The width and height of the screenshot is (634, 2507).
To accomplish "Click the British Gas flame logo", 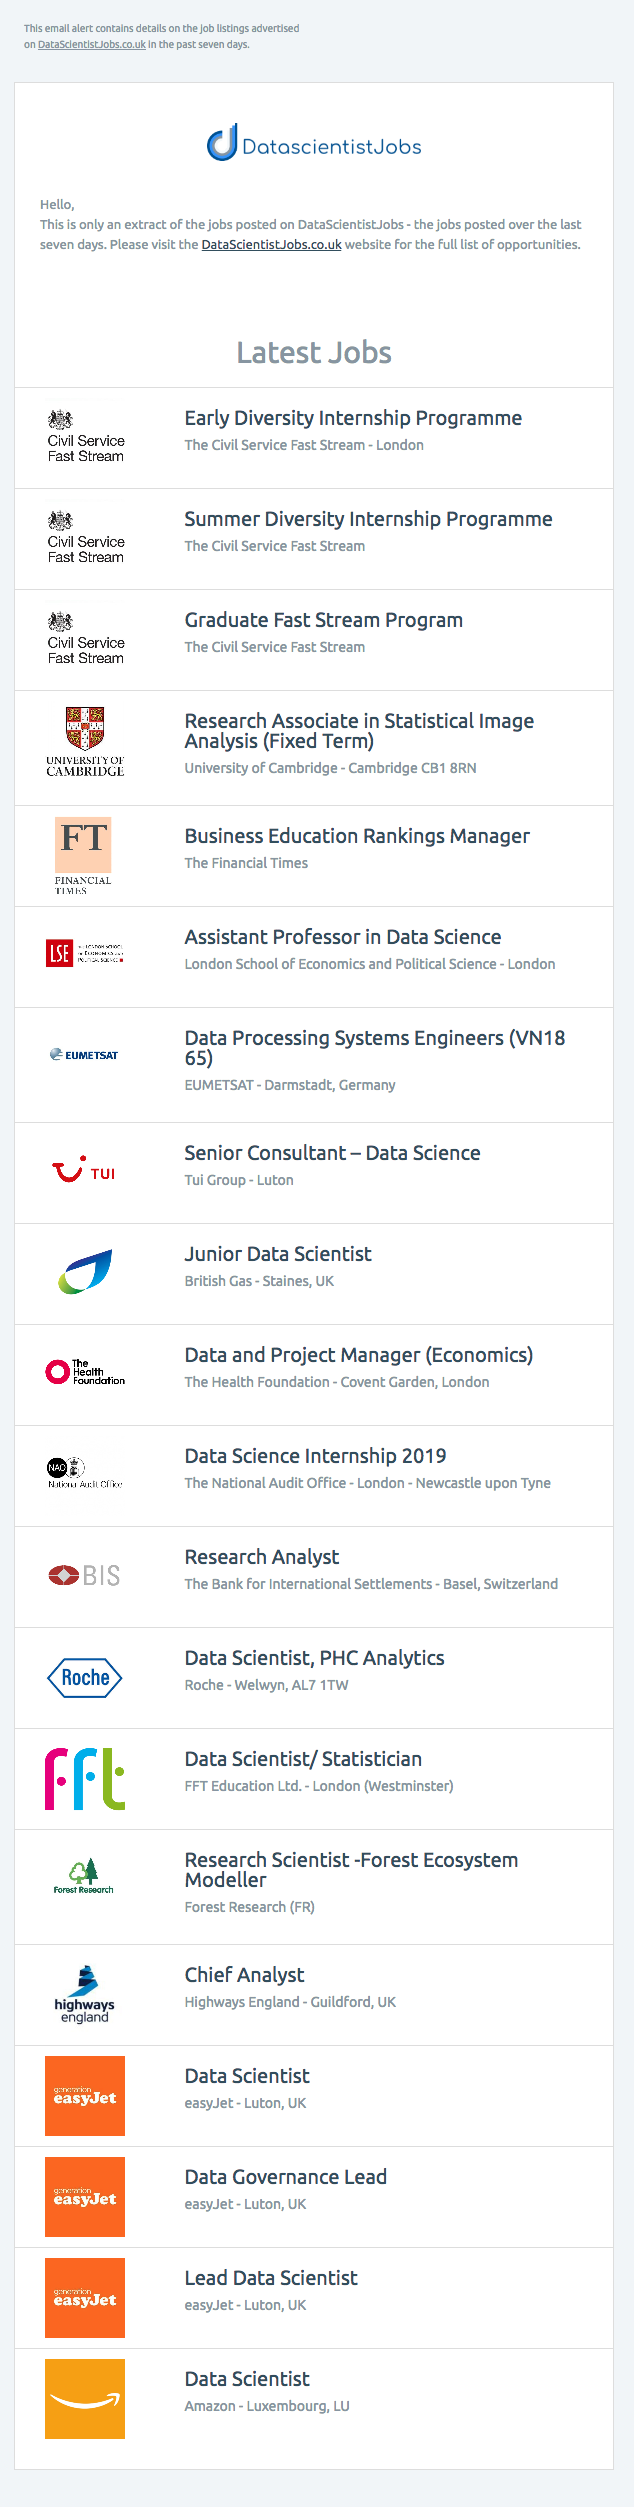I will coord(85,1272).
